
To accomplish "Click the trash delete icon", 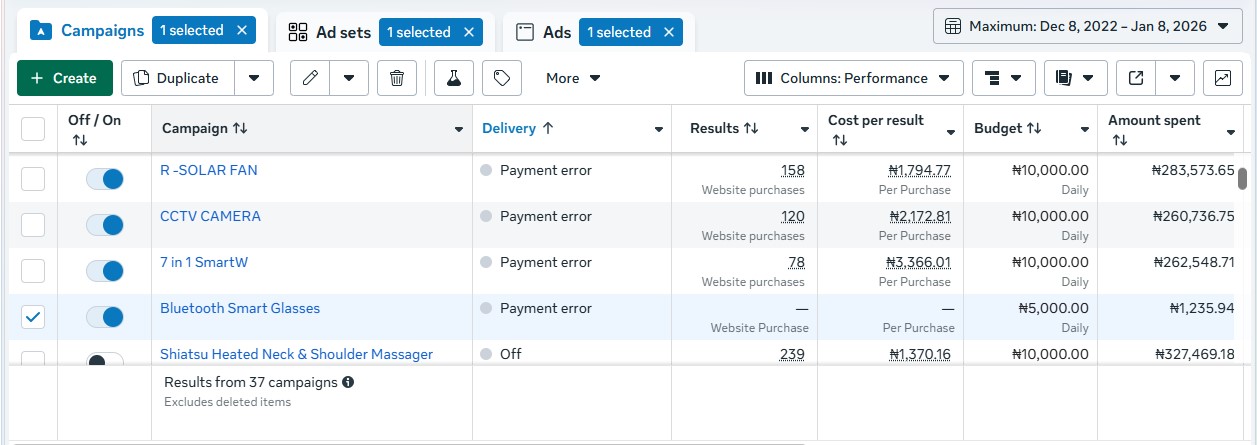I will (397, 78).
